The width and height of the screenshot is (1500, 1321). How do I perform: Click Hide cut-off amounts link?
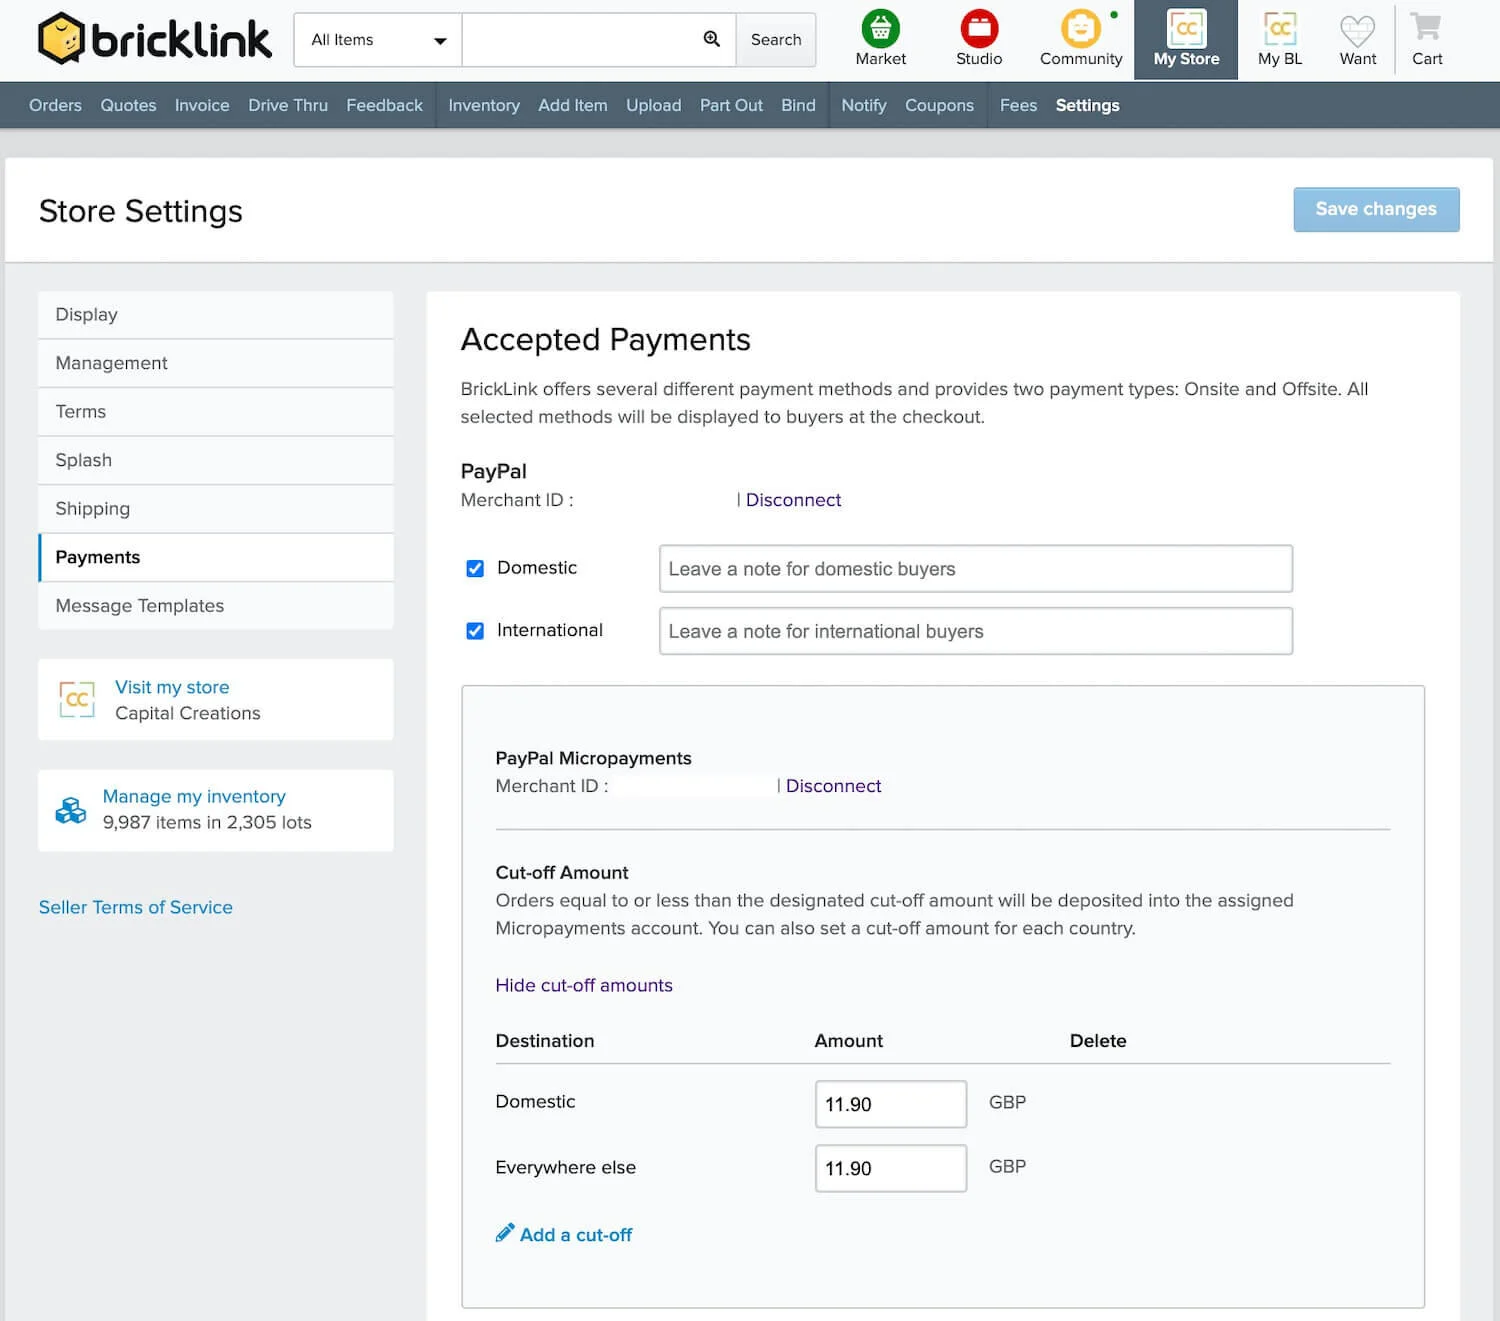(x=584, y=985)
